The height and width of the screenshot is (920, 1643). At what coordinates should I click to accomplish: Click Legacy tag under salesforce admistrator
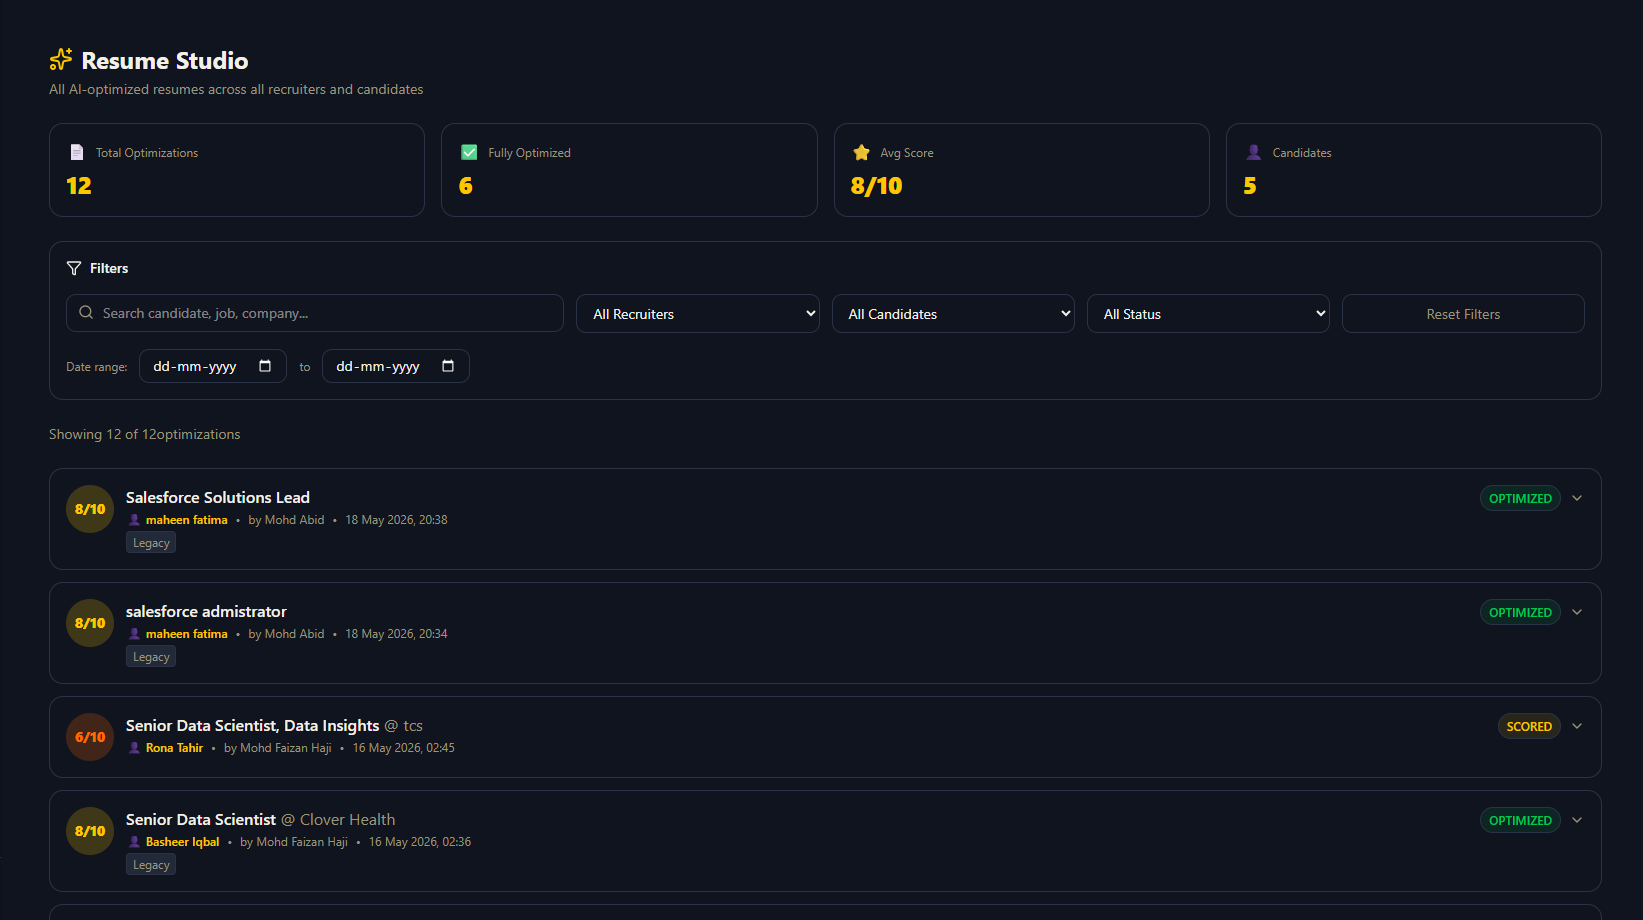click(x=151, y=657)
